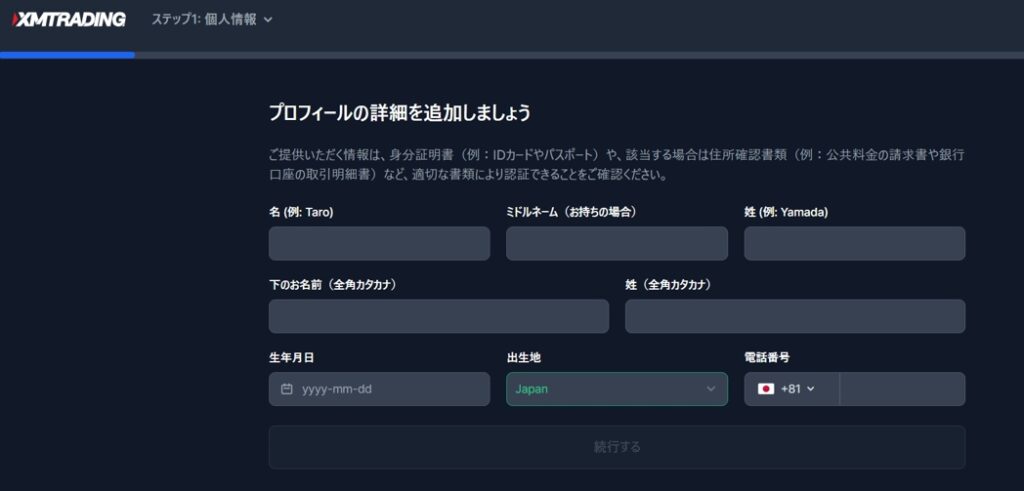
Task: Click the 電話番号 number input field
Action: coord(903,389)
